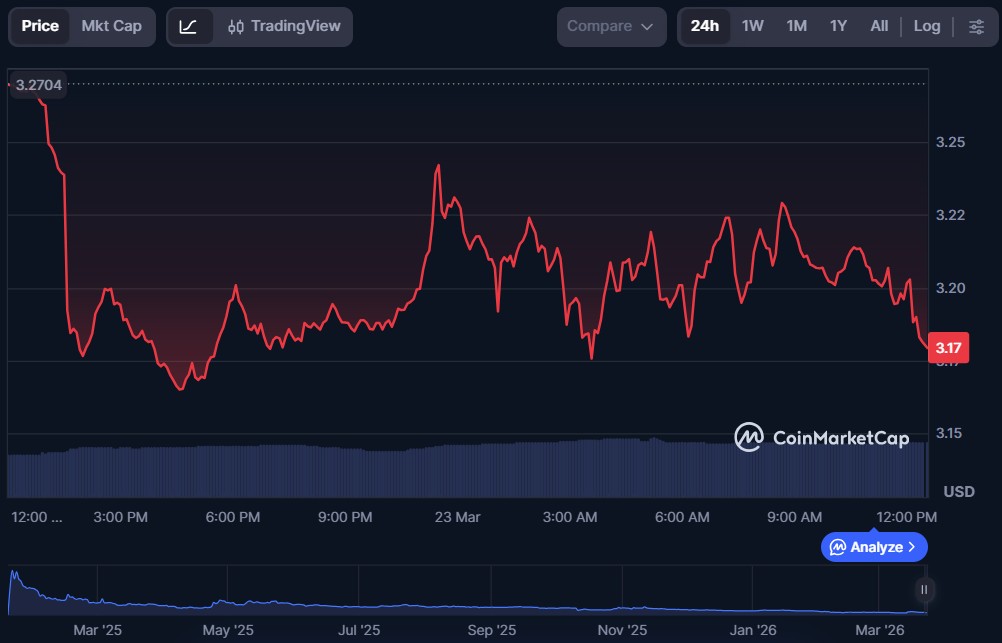This screenshot has width=1002, height=643.
Task: Select the line chart icon
Action: (x=189, y=27)
